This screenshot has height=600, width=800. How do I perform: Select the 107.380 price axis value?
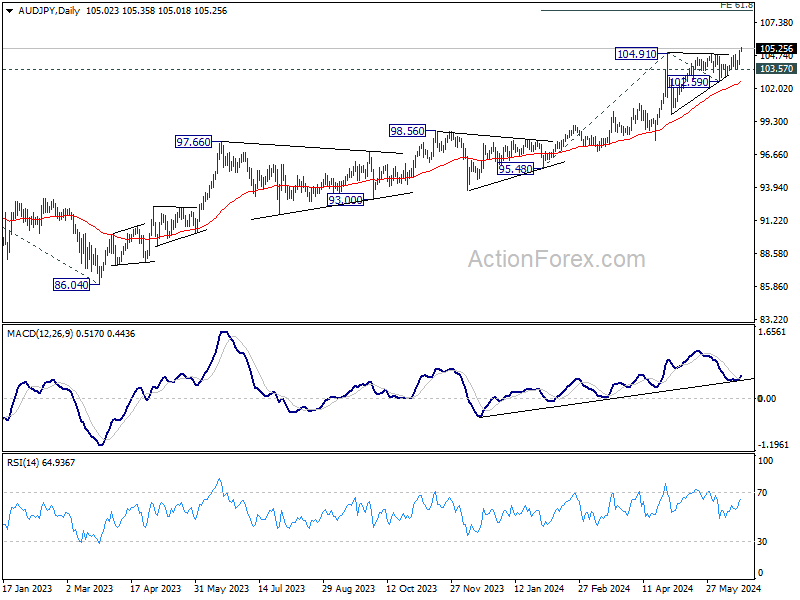[x=777, y=22]
